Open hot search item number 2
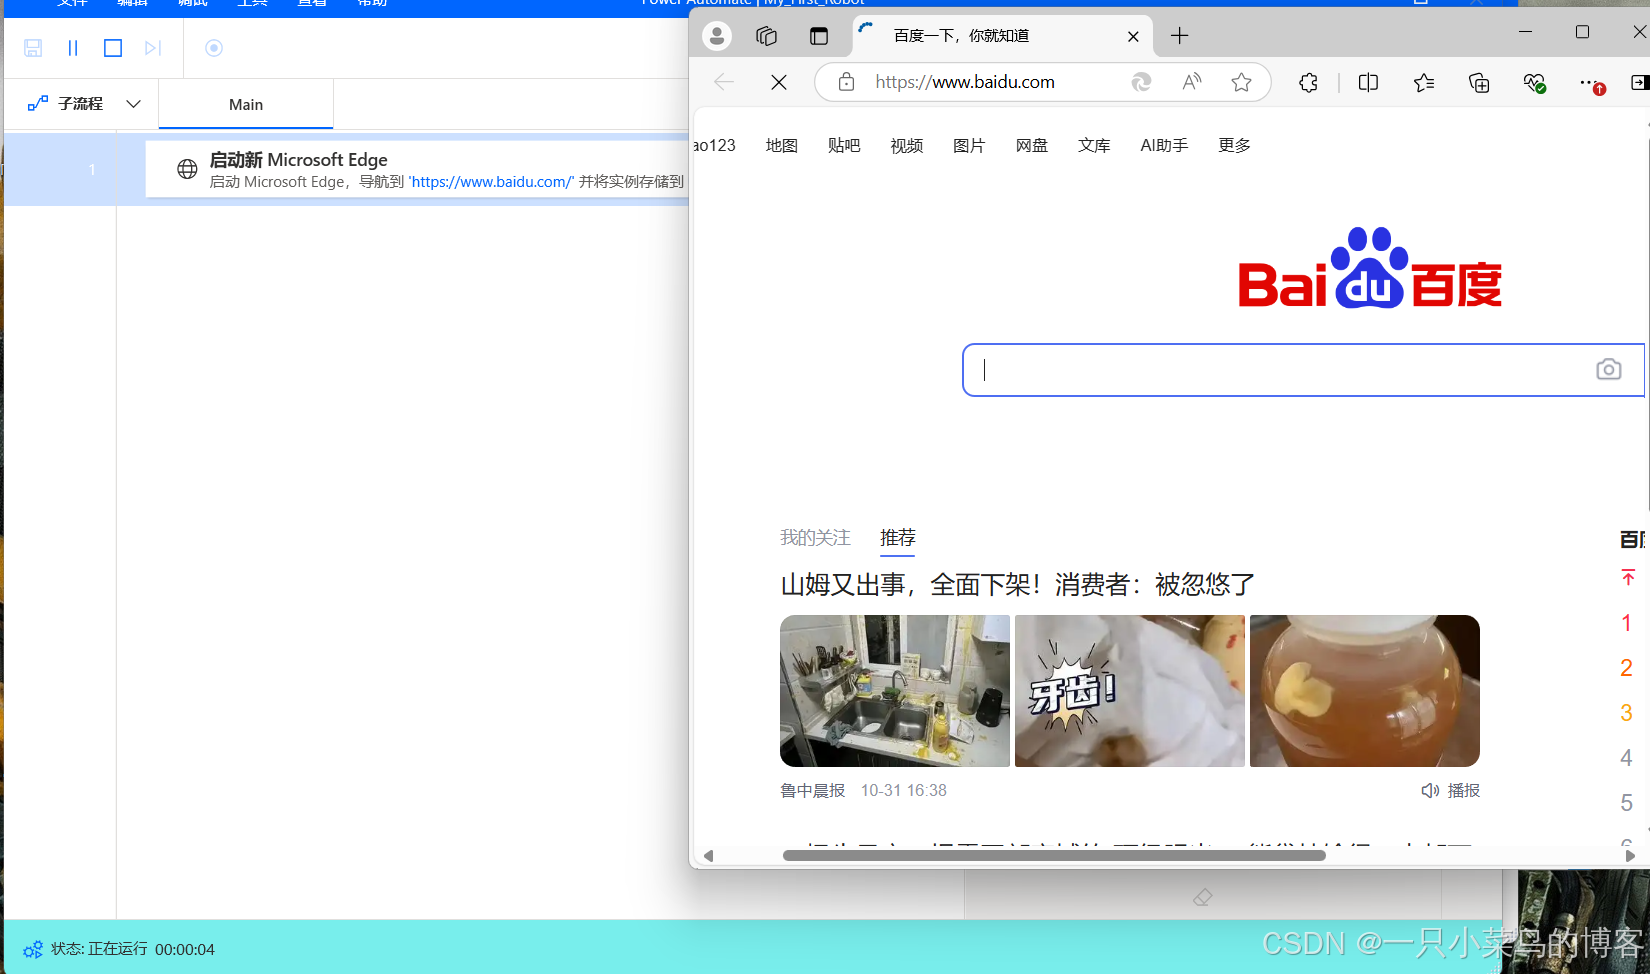 [x=1626, y=668]
